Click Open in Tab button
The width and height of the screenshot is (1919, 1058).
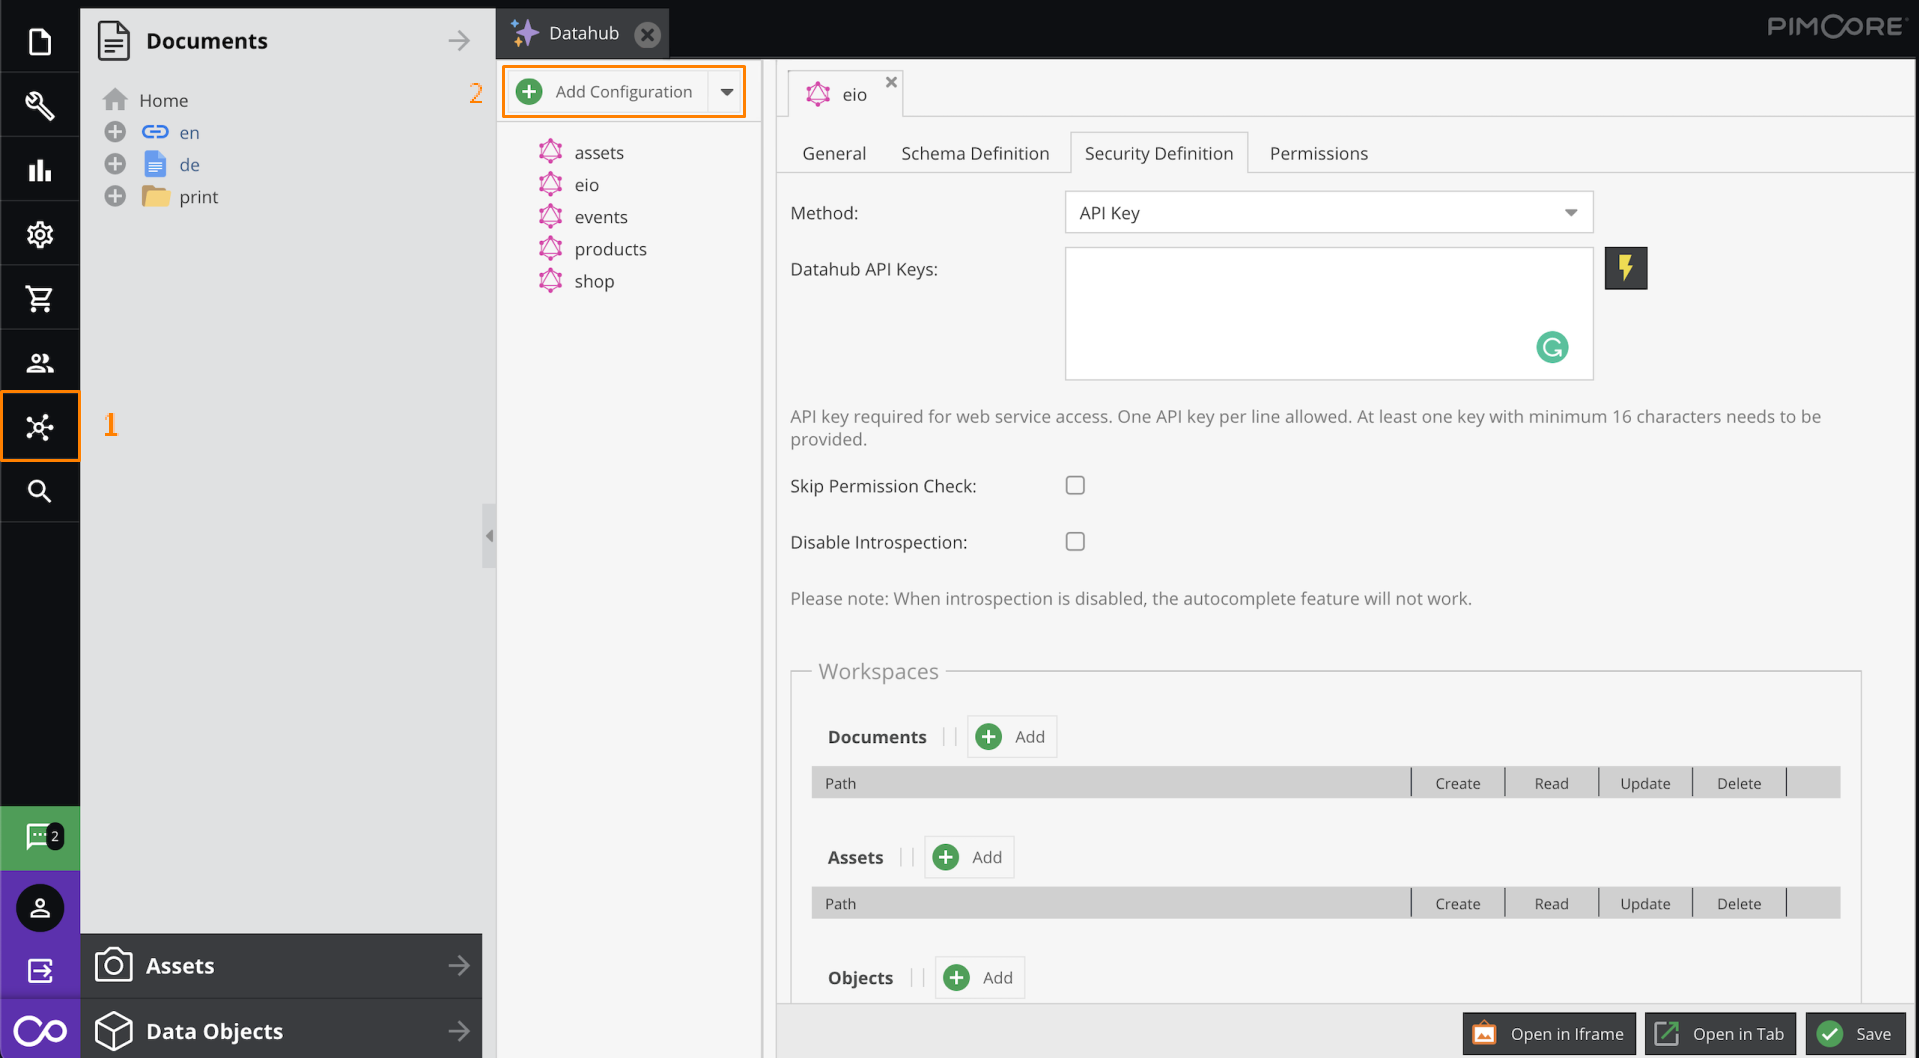(1720, 1034)
